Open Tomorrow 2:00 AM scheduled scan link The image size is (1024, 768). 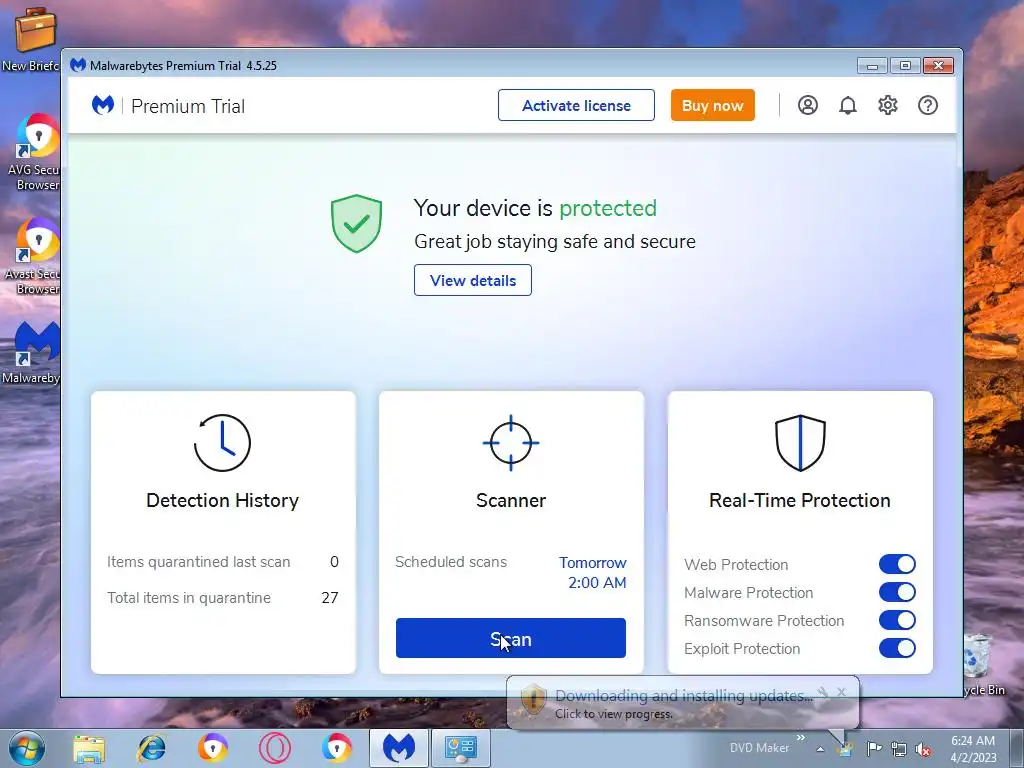click(592, 573)
